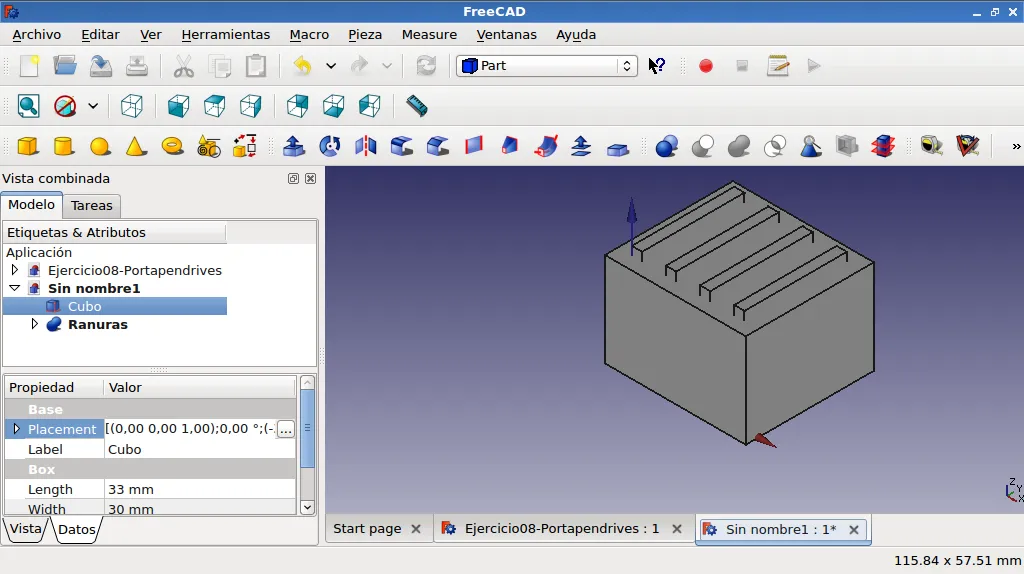This screenshot has width=1024, height=574.
Task: Open a file with folder icon
Action: click(65, 66)
